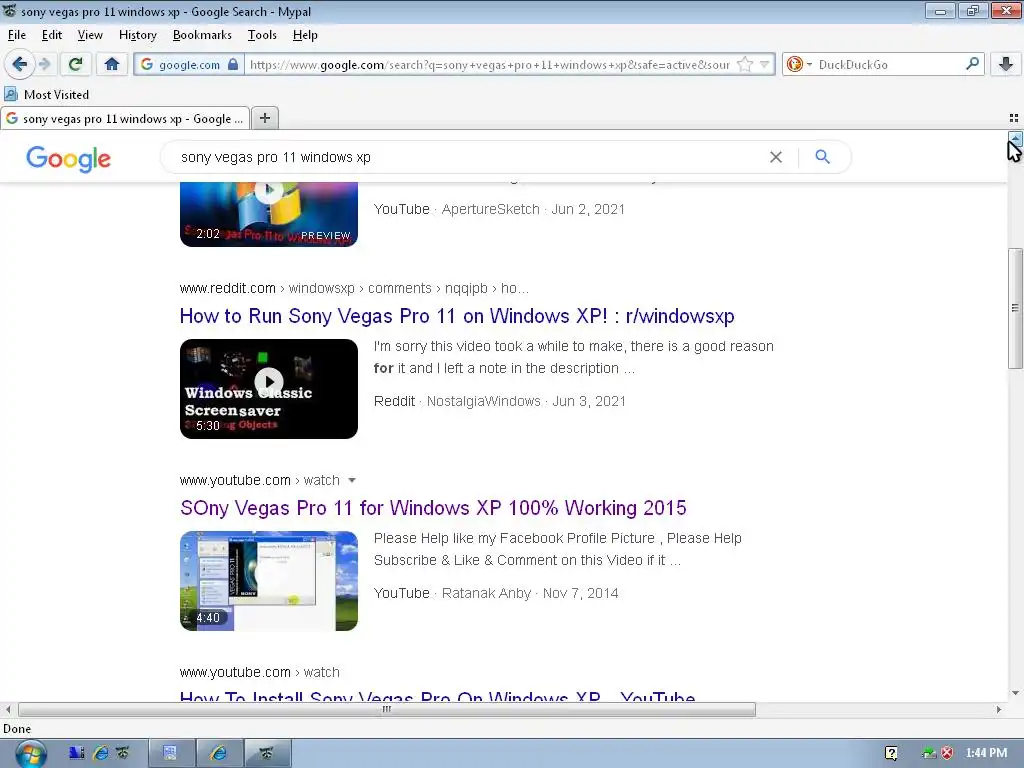Open the Tools menu
Viewport: 1024px width, 768px height.
click(x=262, y=35)
